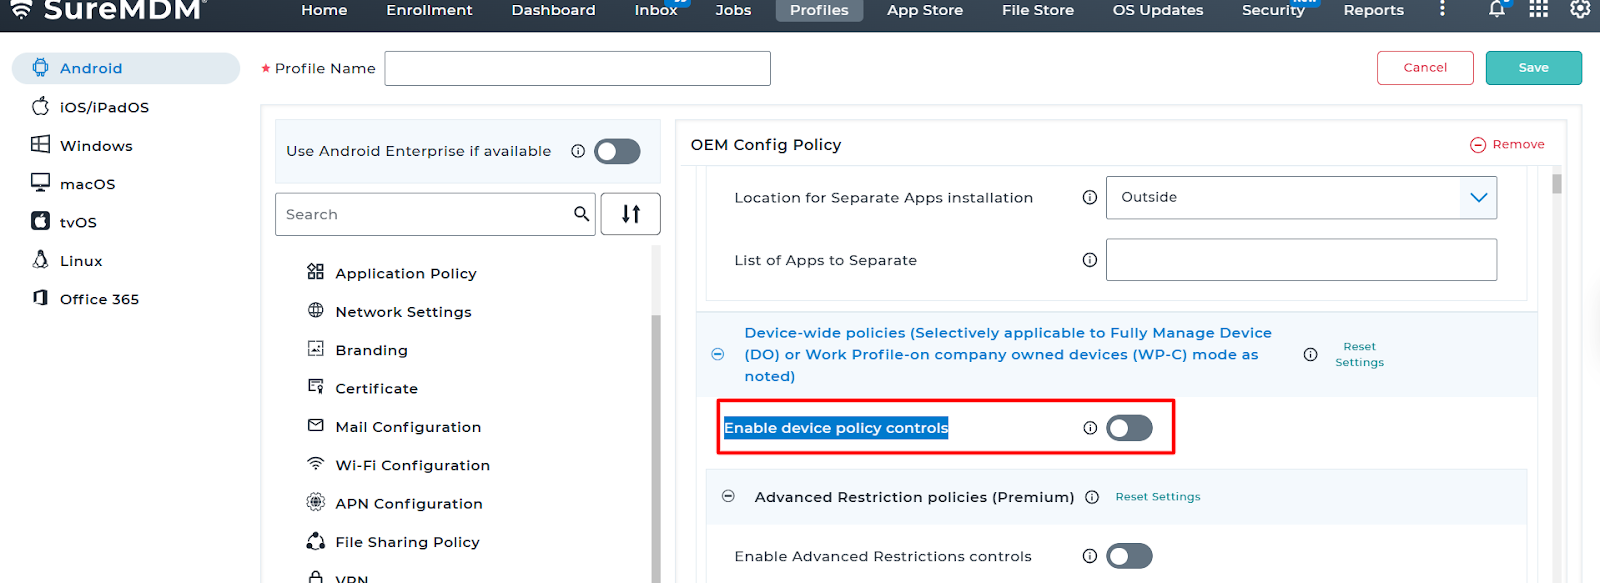Click the Save button
The image size is (1600, 583).
1533,68
